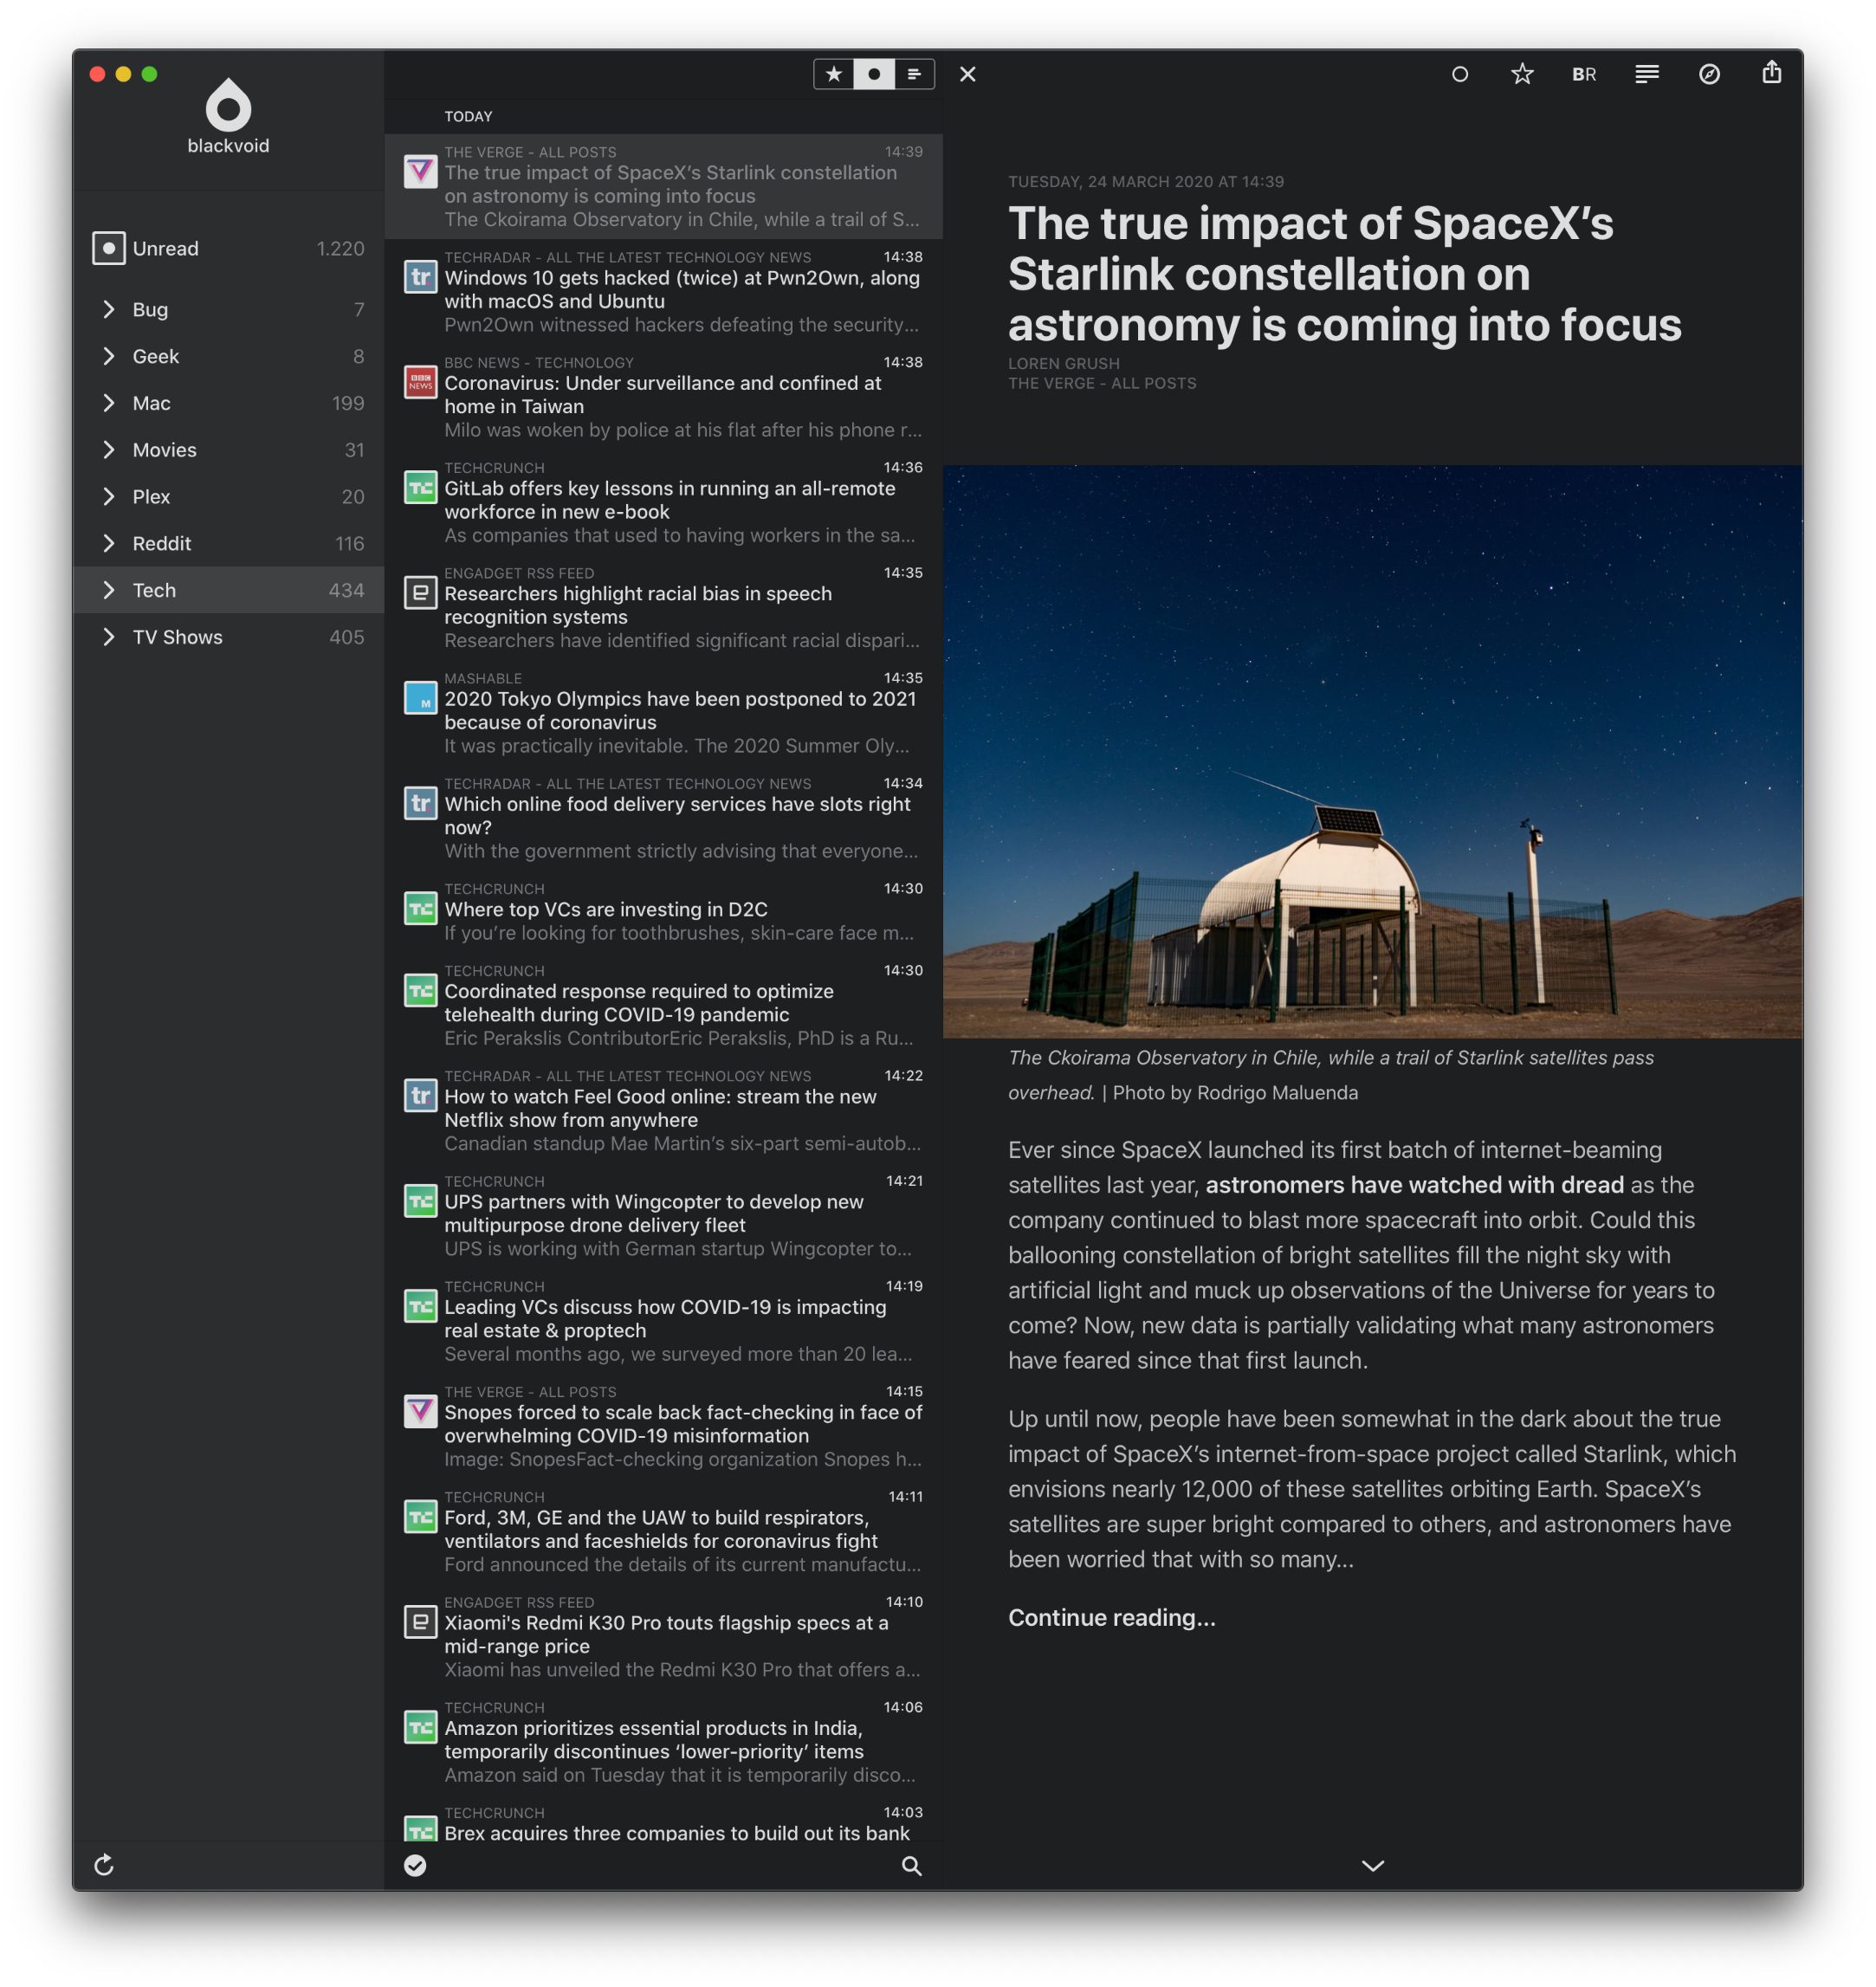1876x1987 pixels.
Task: Open Amazon India essential products article
Action: pos(663,1741)
